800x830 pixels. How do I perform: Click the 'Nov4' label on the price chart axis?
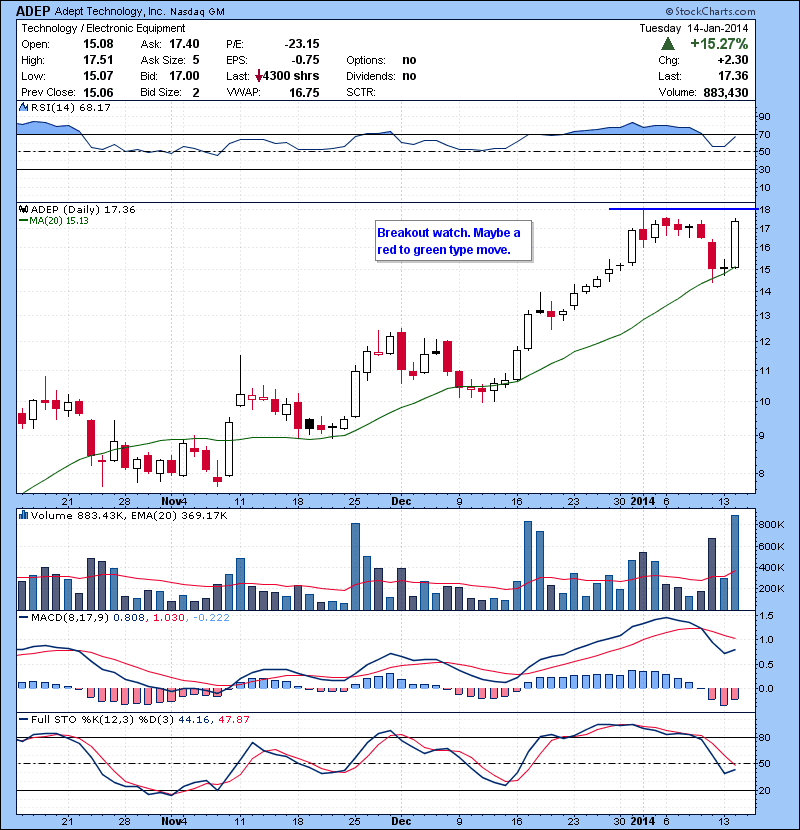[x=174, y=501]
